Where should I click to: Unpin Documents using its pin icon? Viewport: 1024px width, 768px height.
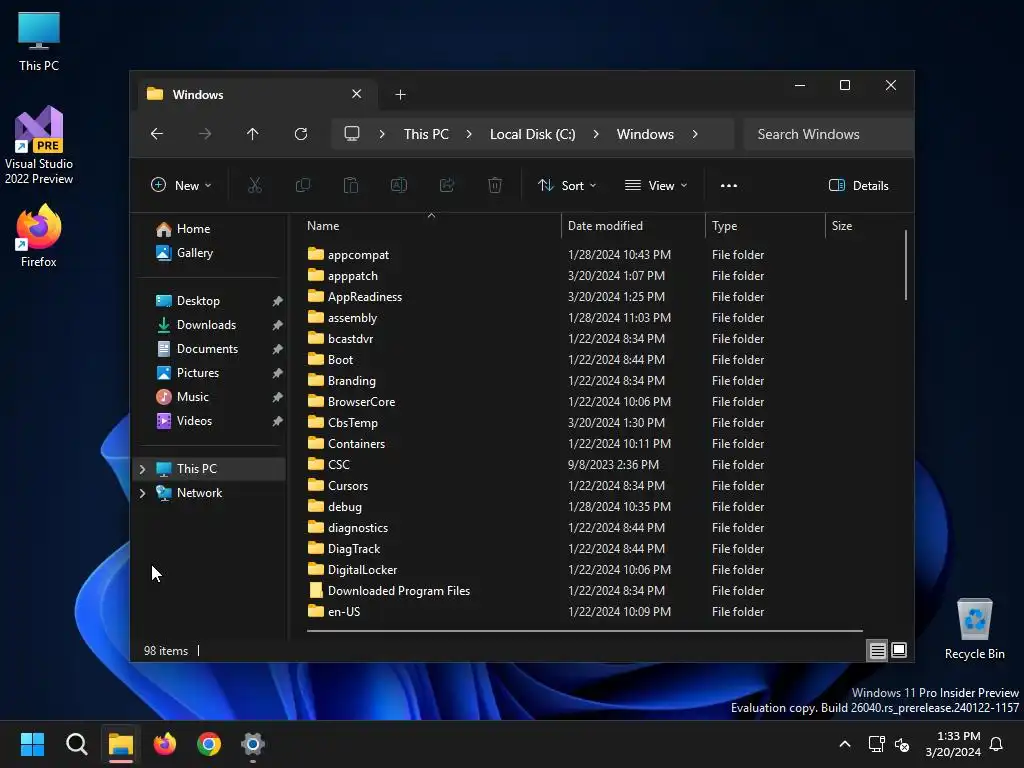coord(278,349)
